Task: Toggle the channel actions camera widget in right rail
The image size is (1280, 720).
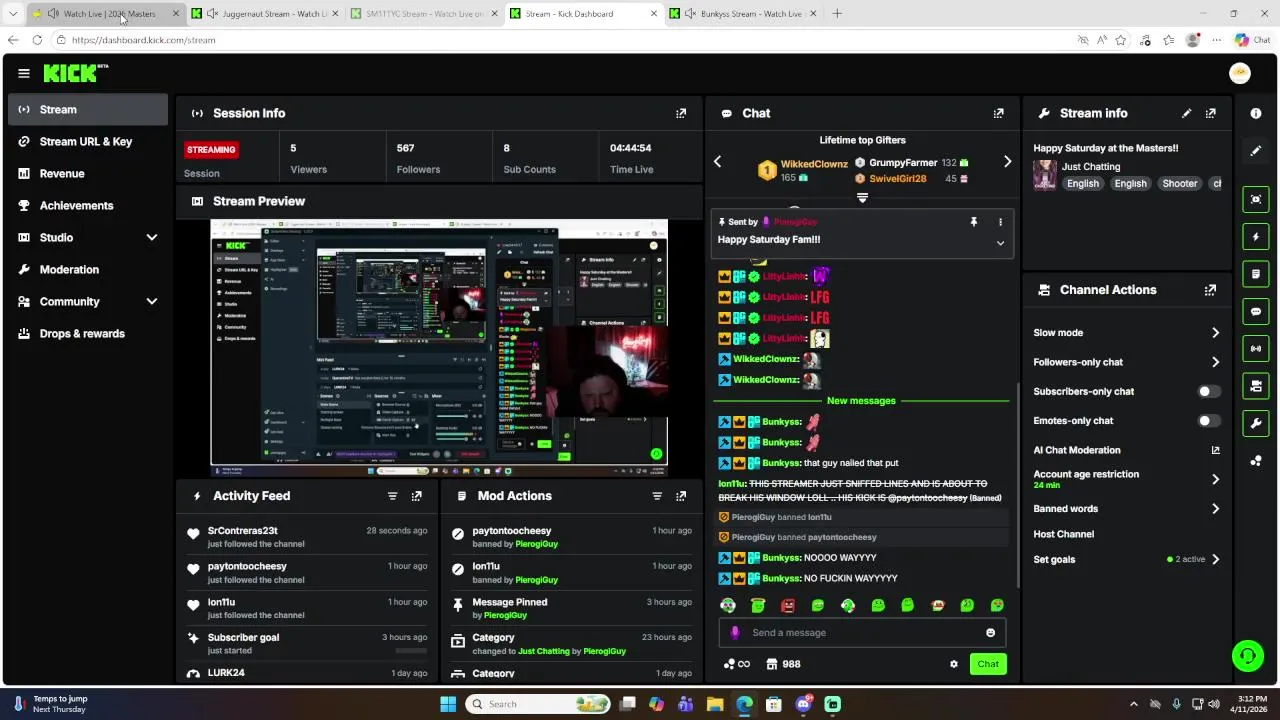Action: (1256, 386)
